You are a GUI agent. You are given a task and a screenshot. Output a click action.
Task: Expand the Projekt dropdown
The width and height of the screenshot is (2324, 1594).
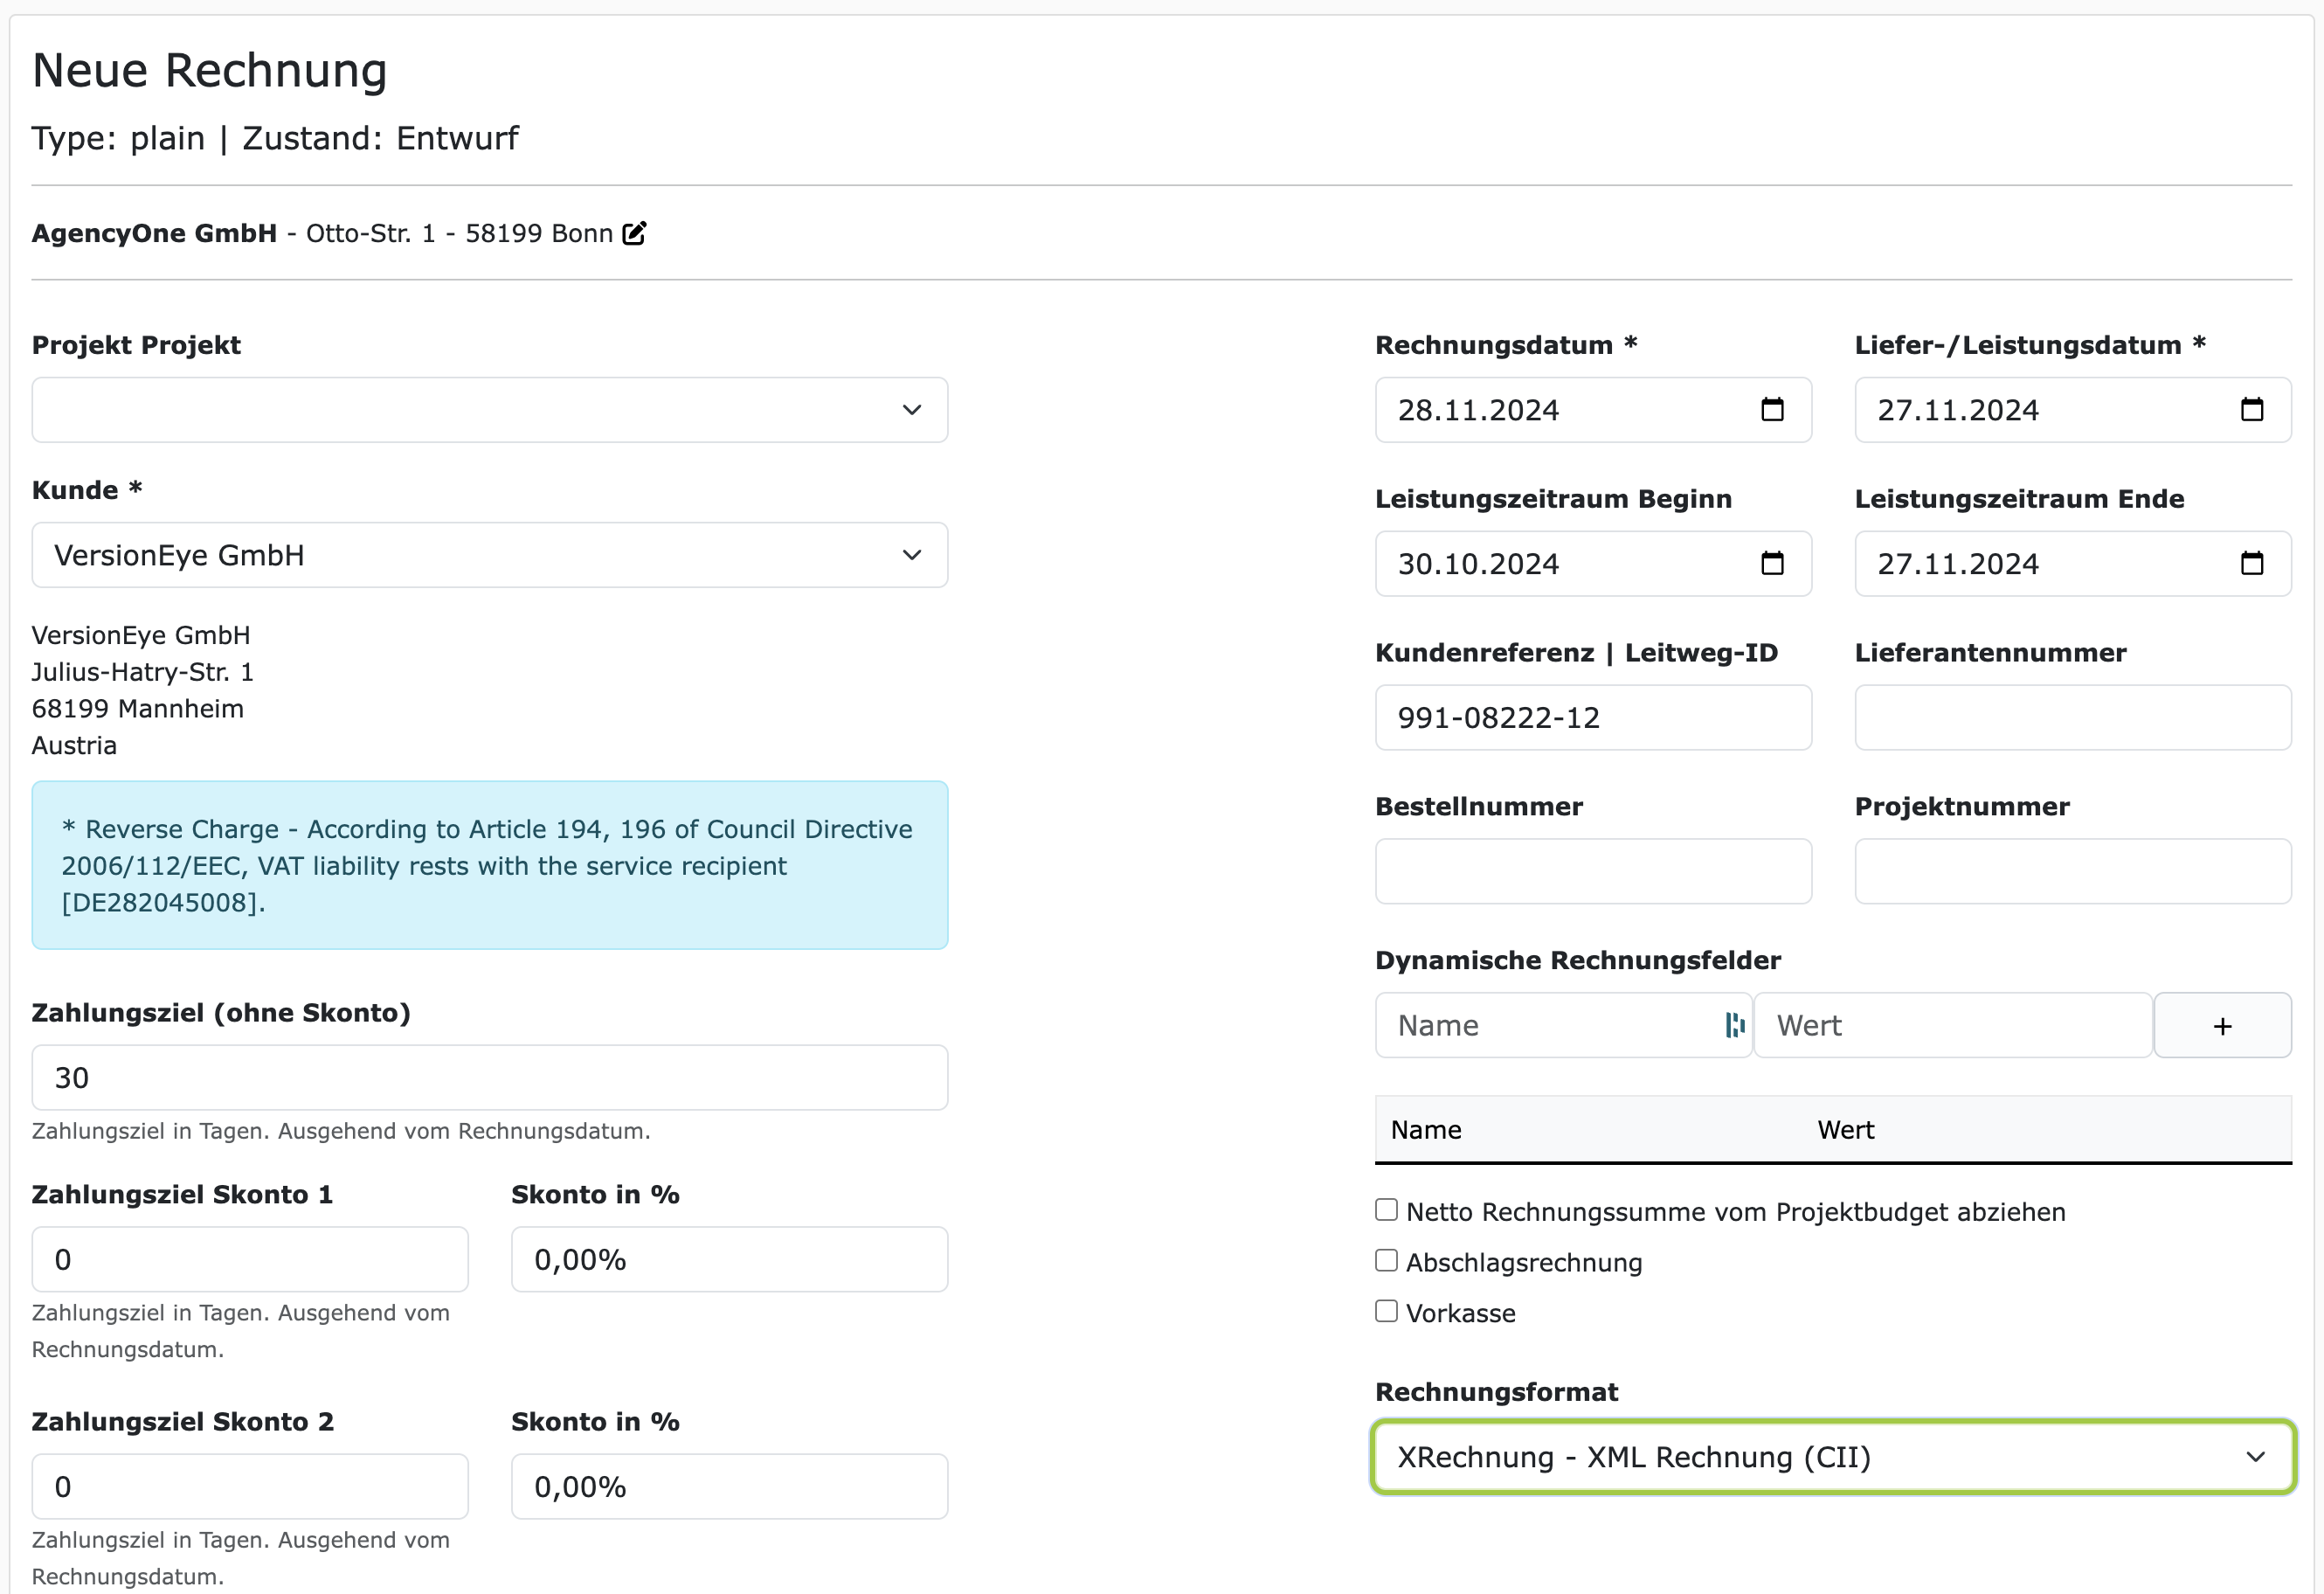coord(489,410)
